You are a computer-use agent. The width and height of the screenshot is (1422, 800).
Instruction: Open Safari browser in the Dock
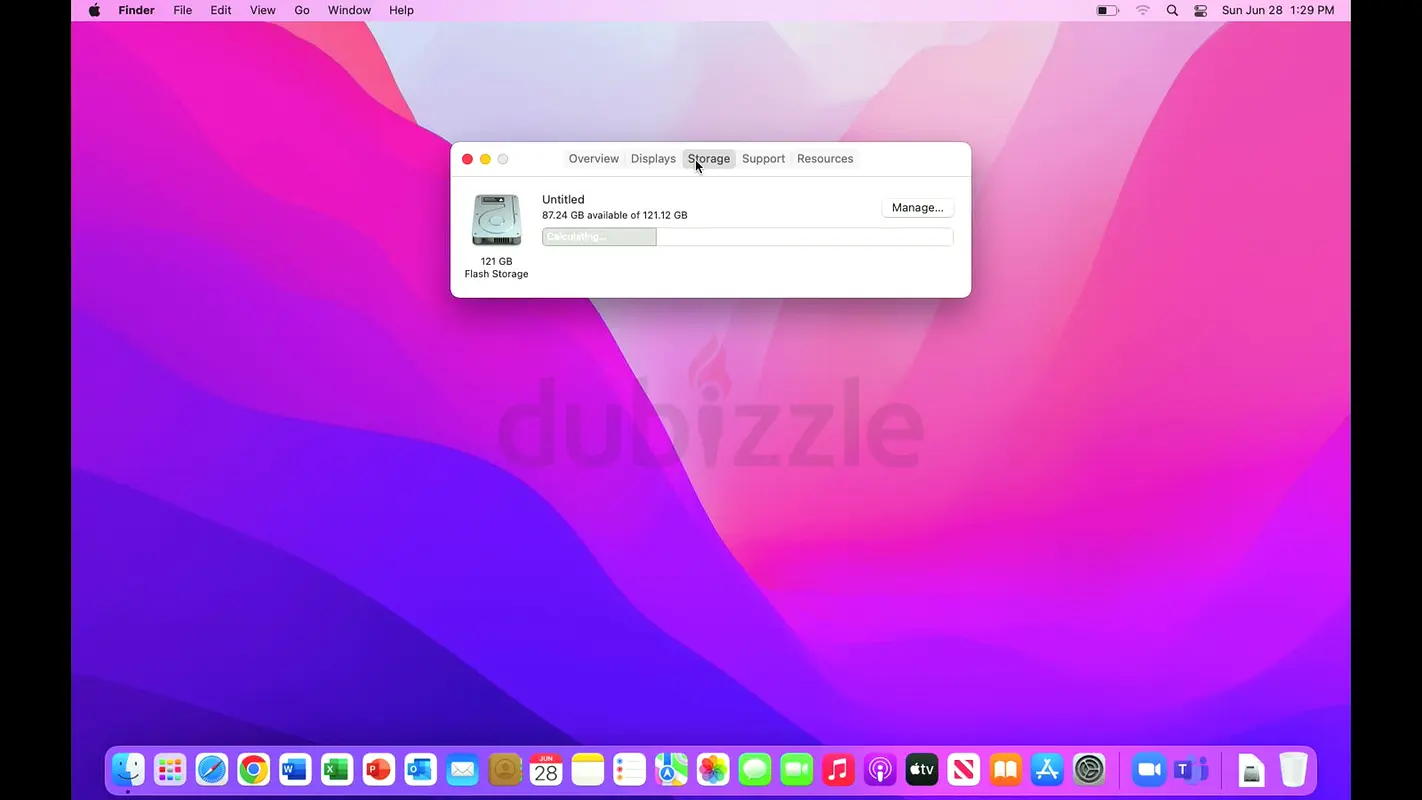[x=212, y=769]
